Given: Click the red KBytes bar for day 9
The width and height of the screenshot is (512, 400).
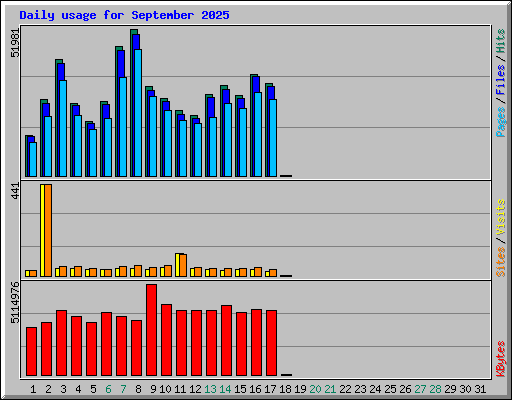Looking at the screenshot, I should click(151, 330).
